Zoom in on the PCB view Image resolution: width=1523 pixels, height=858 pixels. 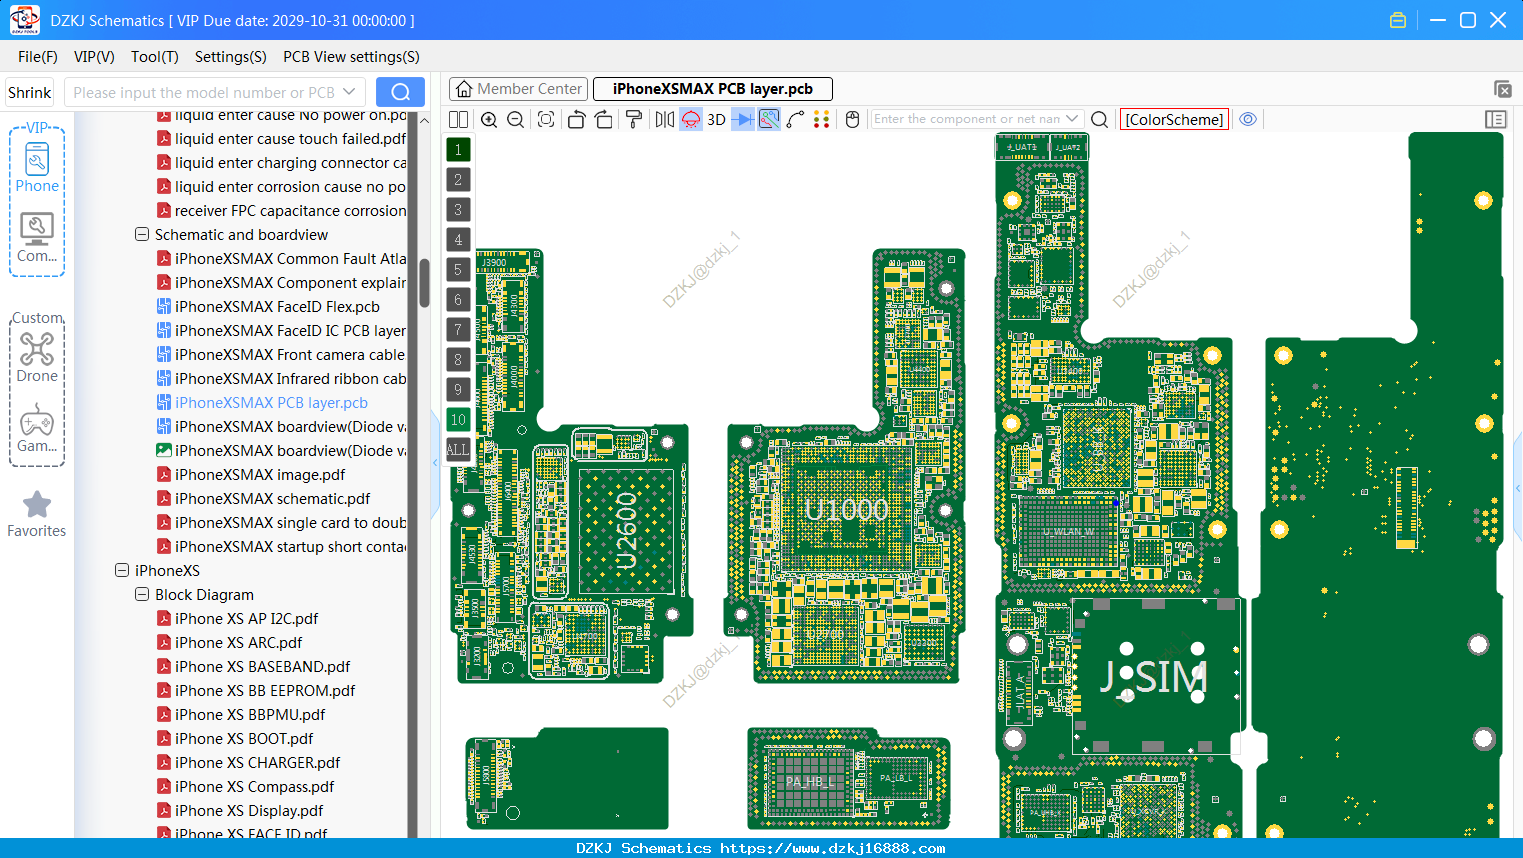pos(489,120)
